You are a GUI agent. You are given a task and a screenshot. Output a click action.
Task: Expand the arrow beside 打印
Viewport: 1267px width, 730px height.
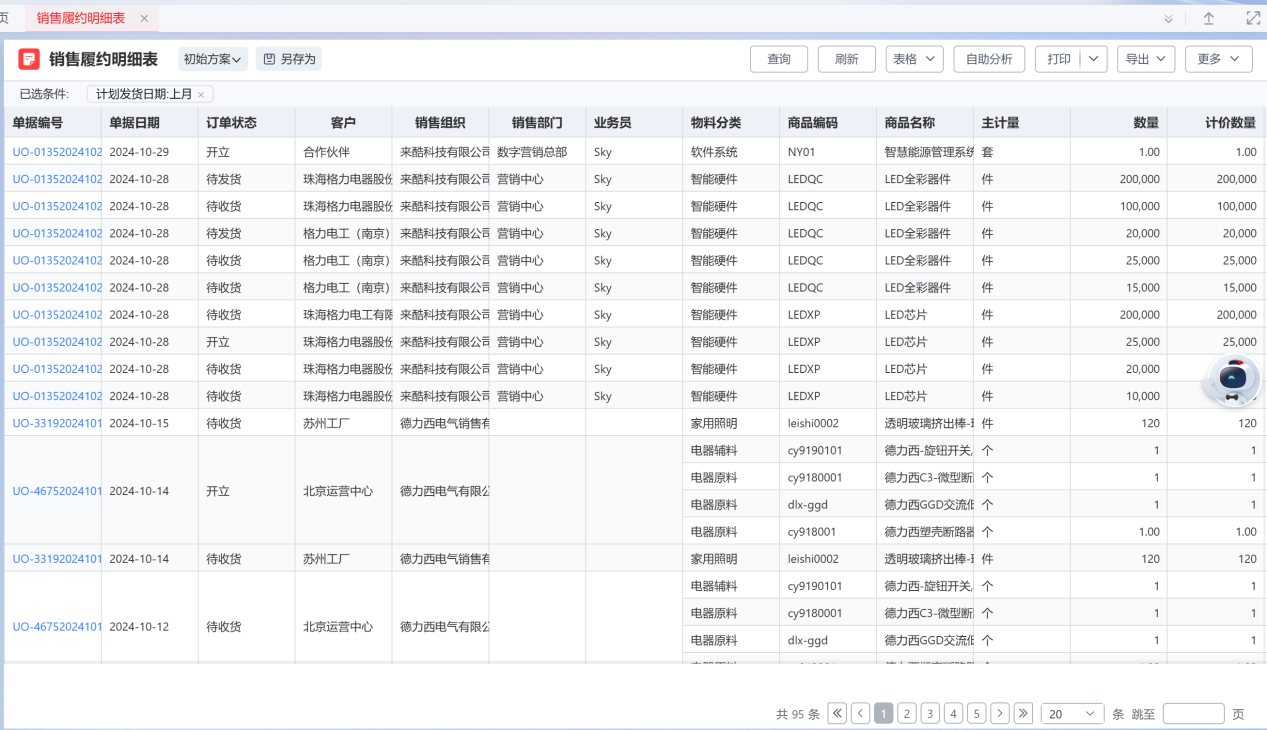click(x=1093, y=59)
